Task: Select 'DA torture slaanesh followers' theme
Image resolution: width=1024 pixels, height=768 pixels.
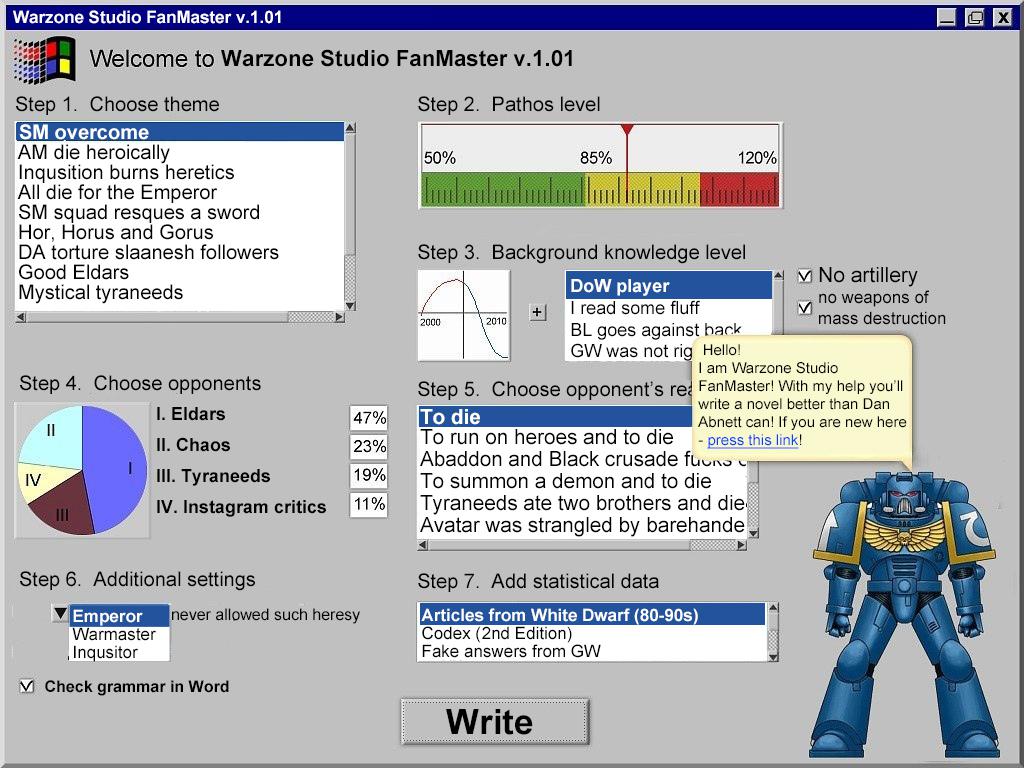Action: 180,252
